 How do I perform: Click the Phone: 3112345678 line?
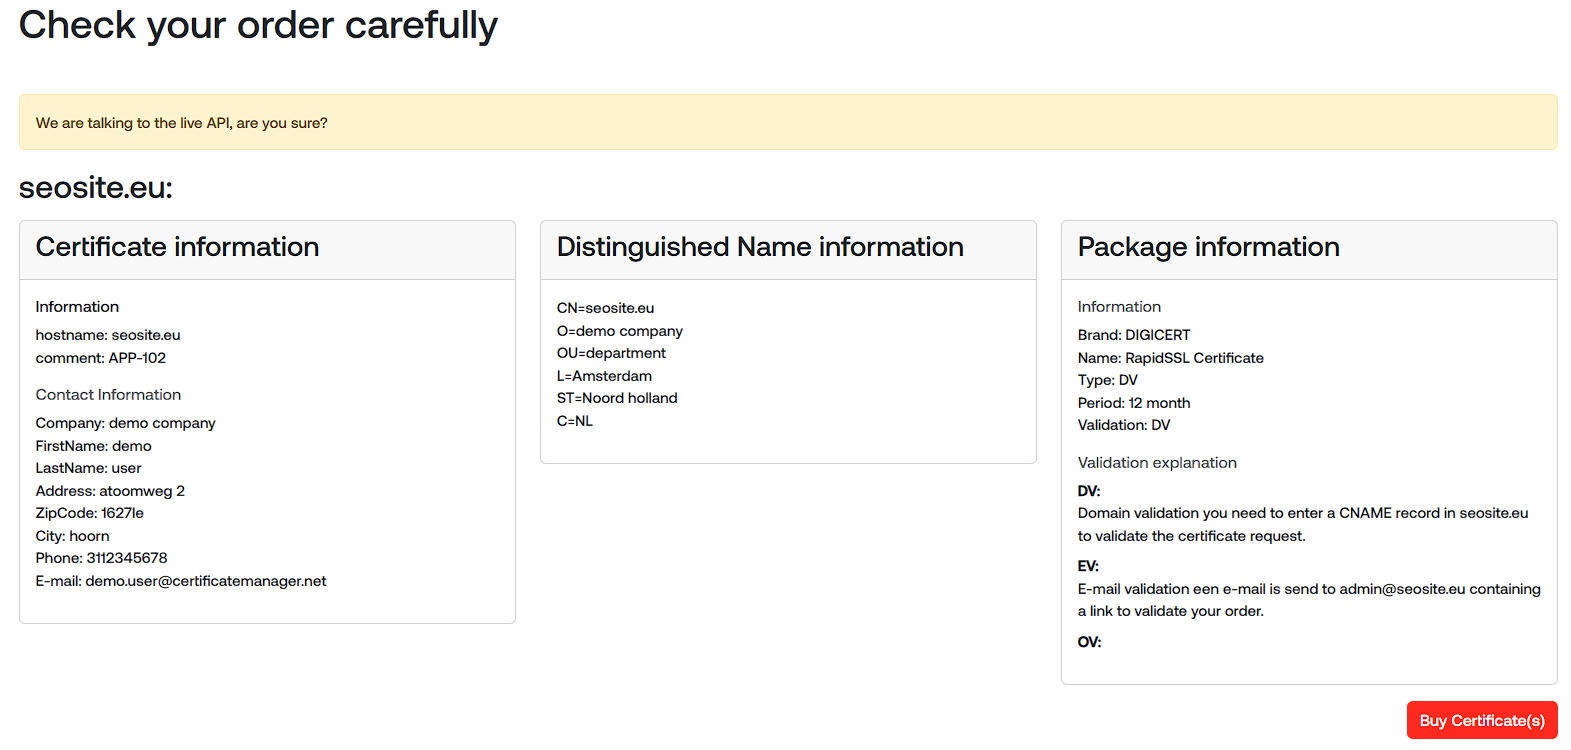[x=101, y=558]
